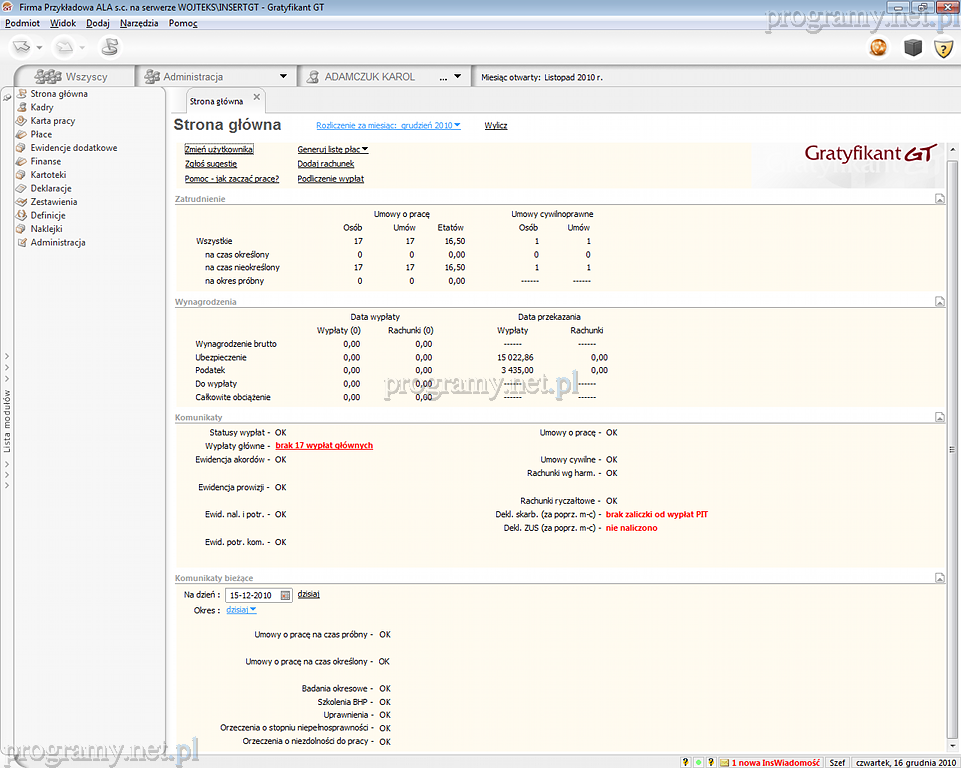Open help via the yellow shield icon

click(942, 48)
